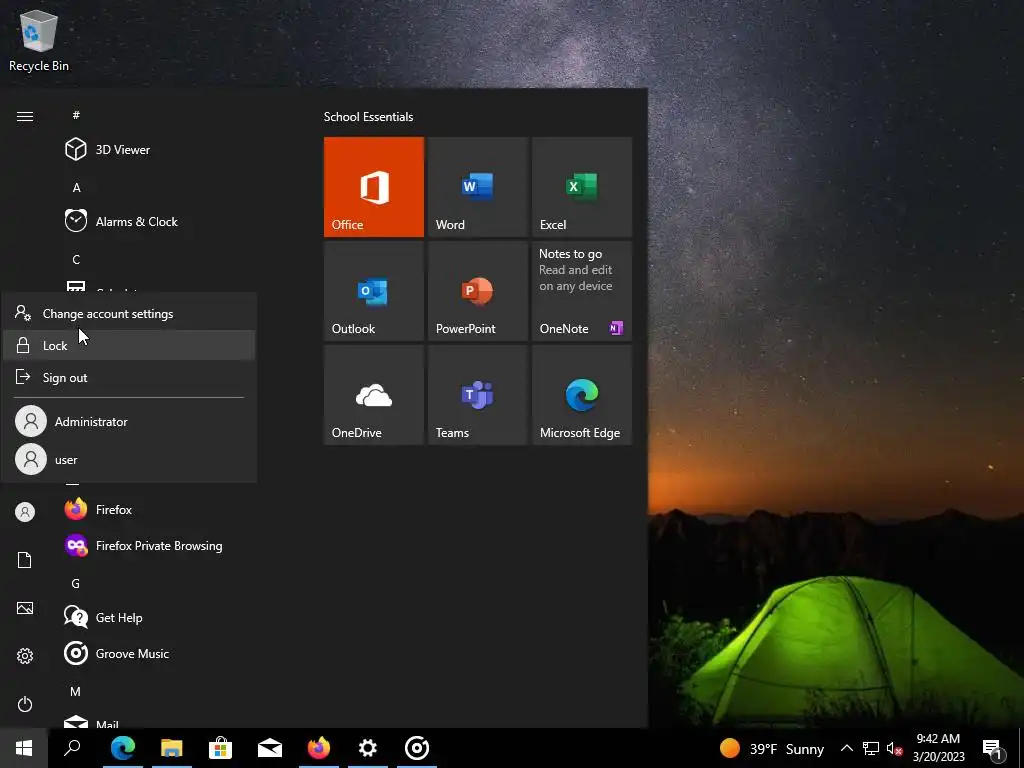Switch to Settings on the taskbar
The height and width of the screenshot is (768, 1024).
click(368, 748)
